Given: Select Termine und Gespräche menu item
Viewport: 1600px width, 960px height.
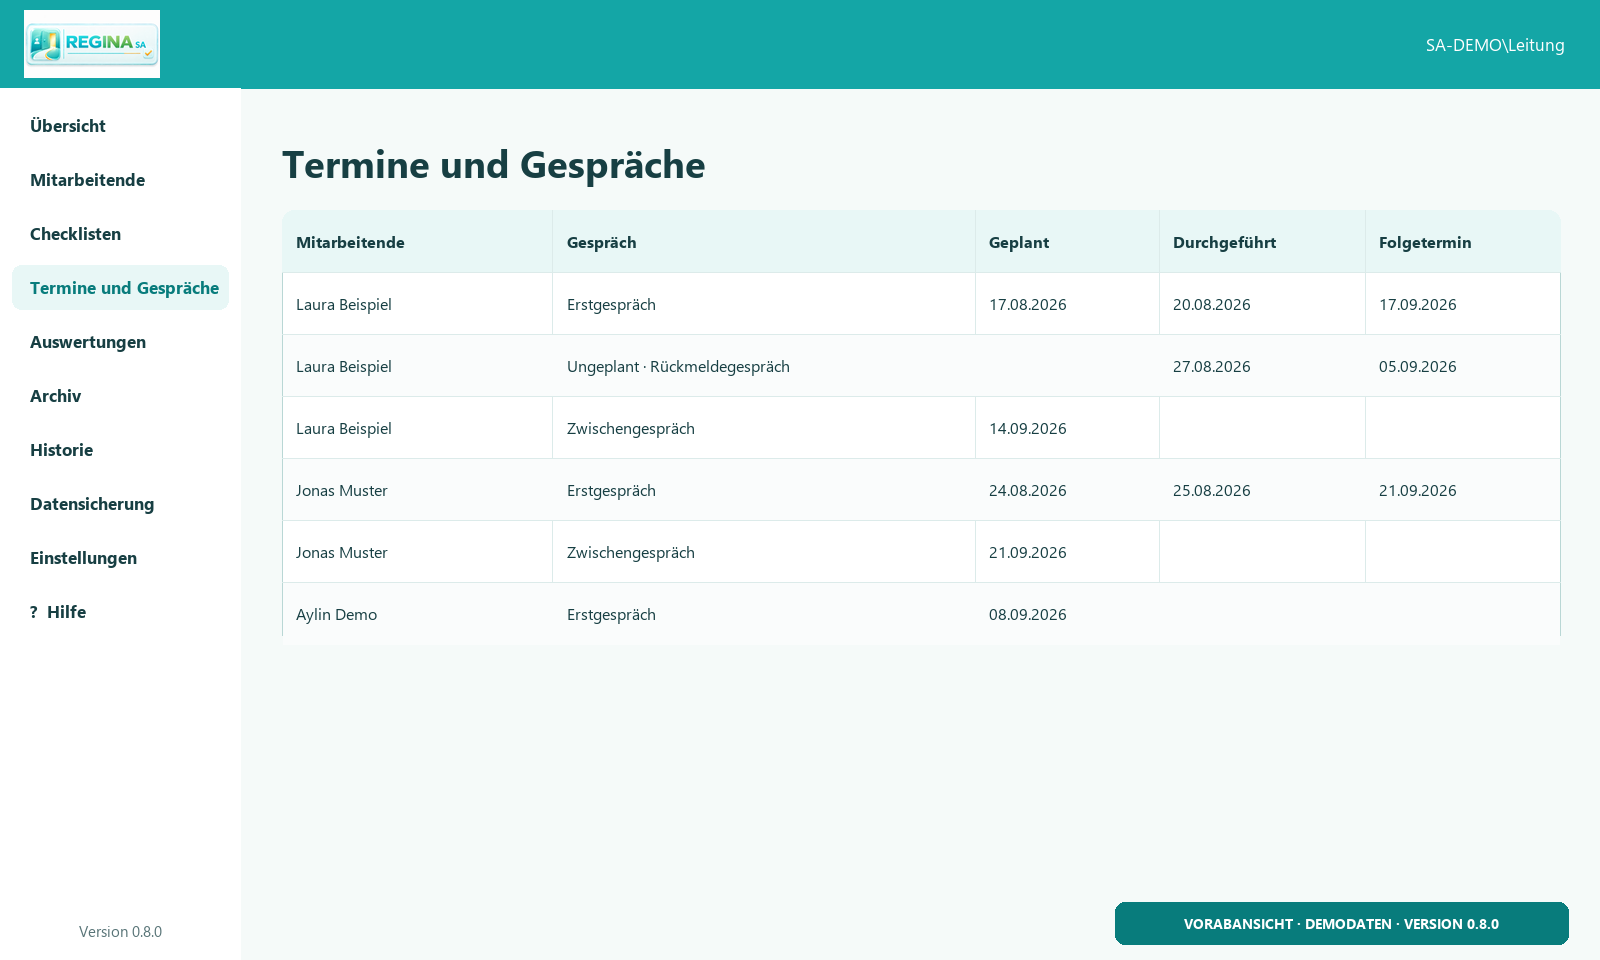Looking at the screenshot, I should (x=120, y=288).
